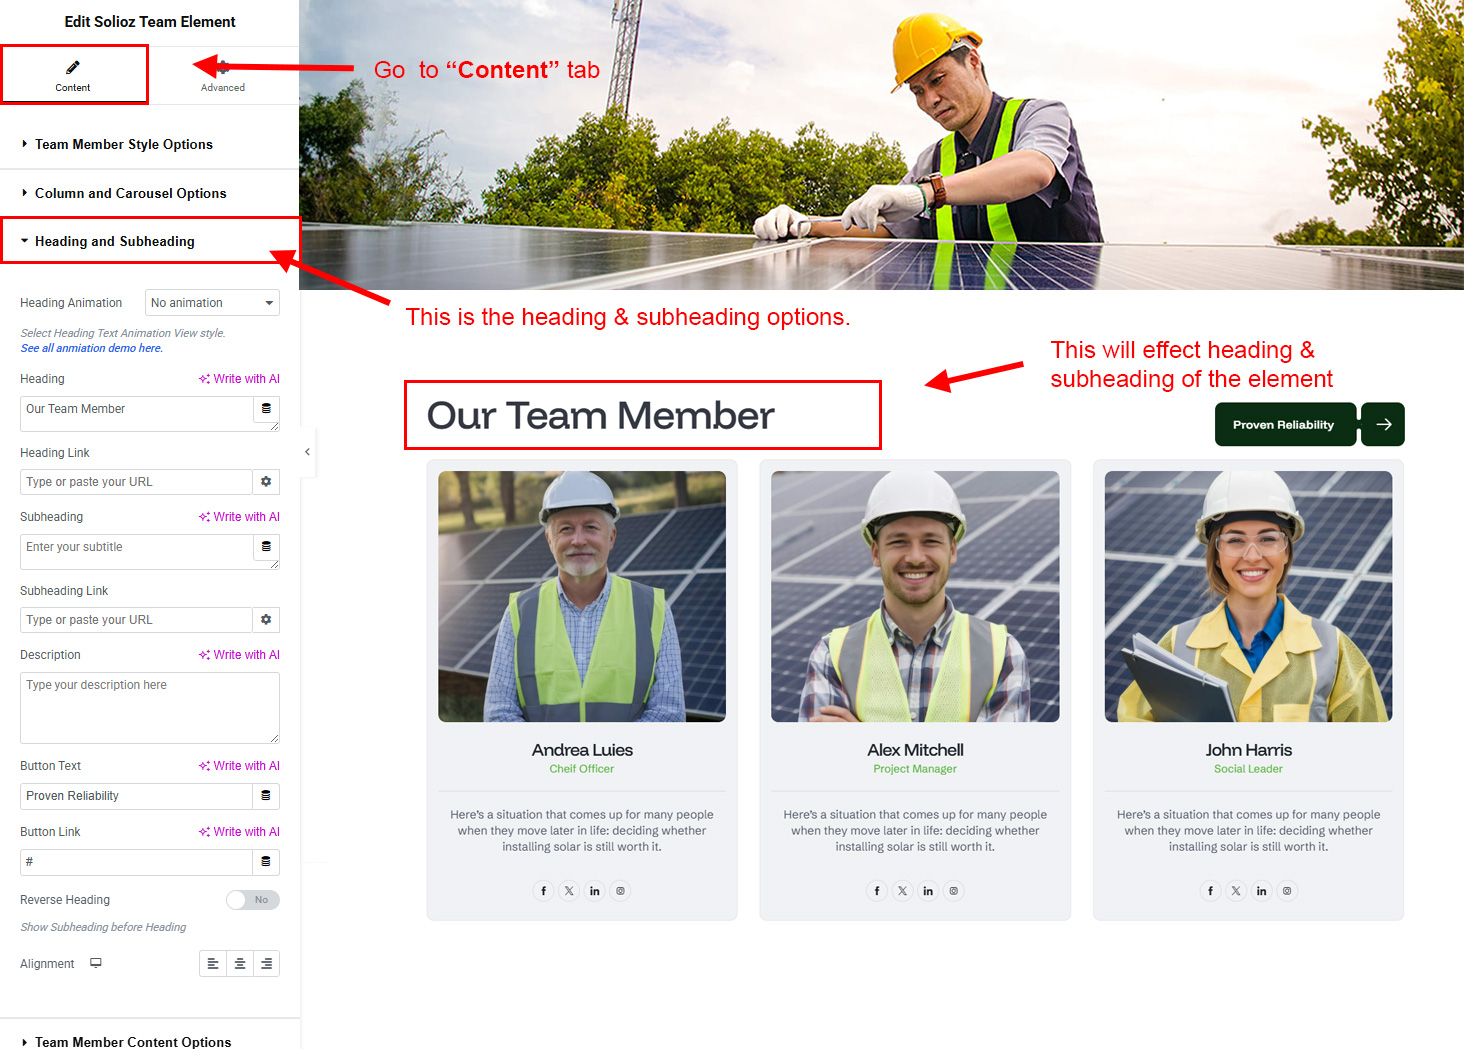Switch to the Content tab
The image size is (1464, 1049).
click(x=73, y=75)
